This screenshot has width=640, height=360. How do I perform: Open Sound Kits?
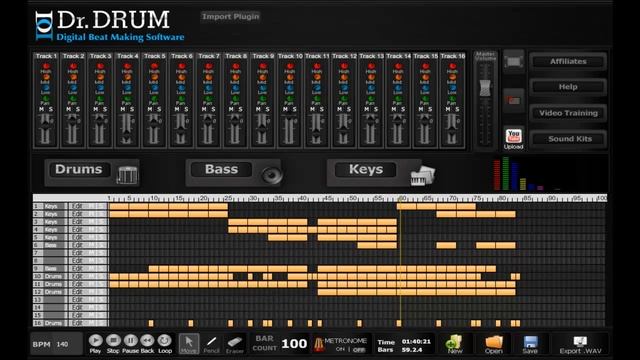(x=568, y=139)
